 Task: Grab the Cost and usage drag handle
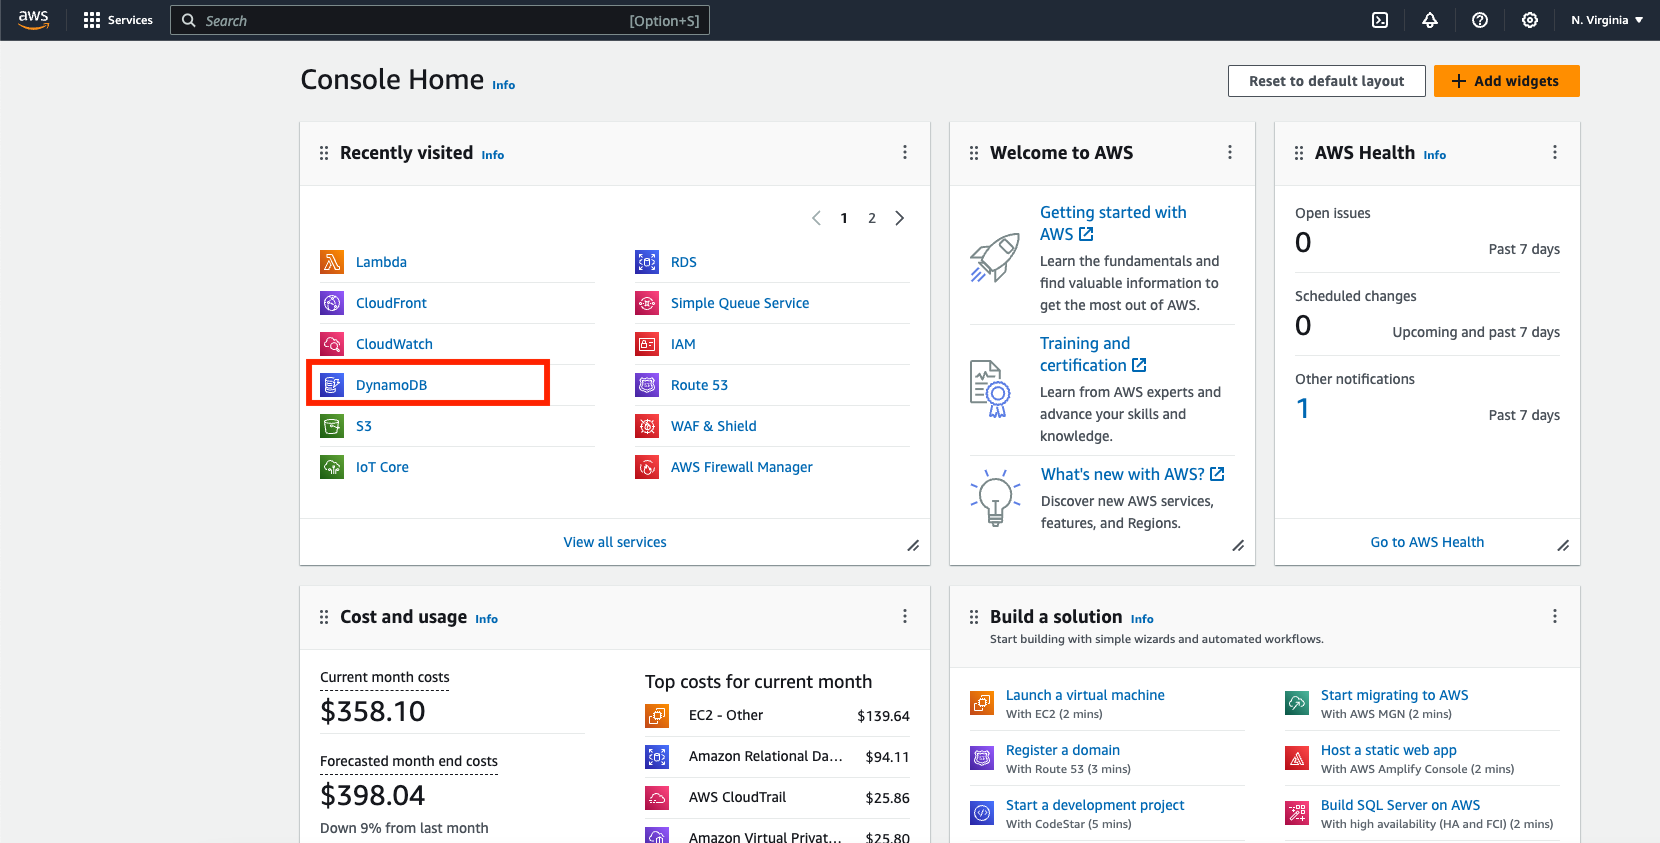(324, 617)
